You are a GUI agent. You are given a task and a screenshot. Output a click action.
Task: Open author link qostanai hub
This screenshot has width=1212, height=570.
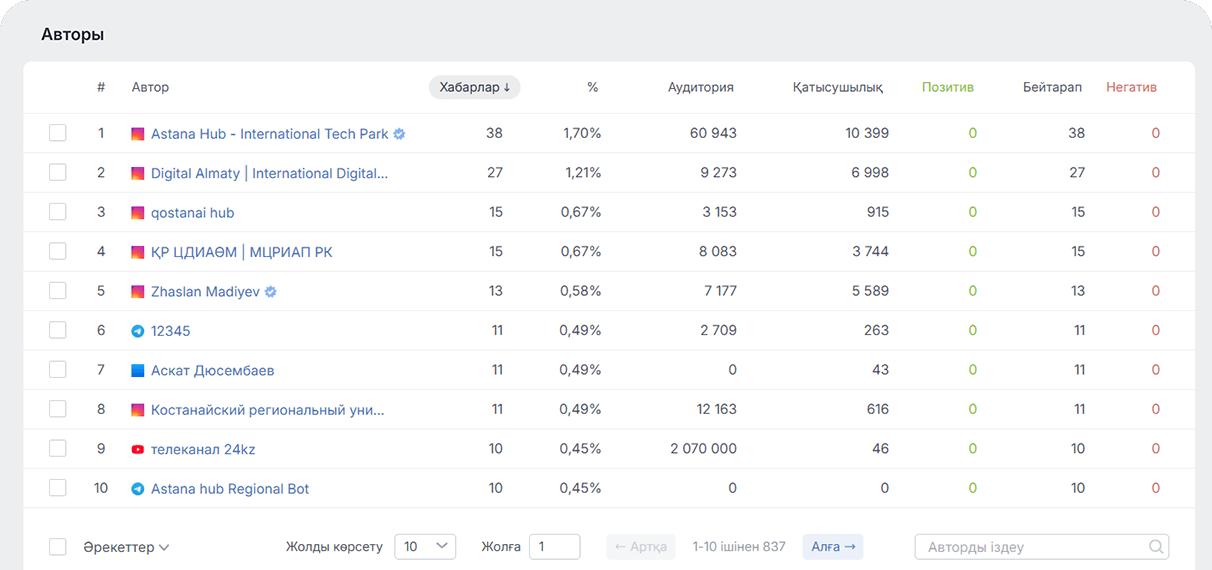(x=193, y=213)
